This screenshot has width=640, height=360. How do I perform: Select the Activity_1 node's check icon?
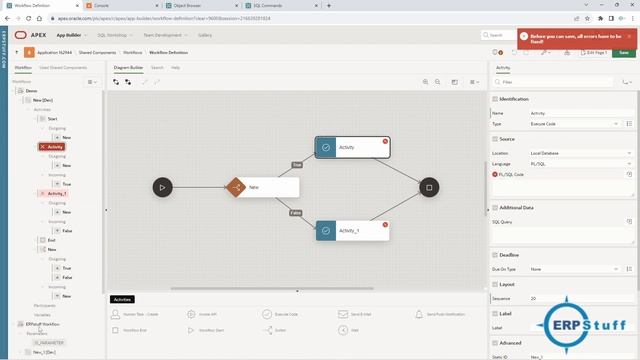click(326, 231)
